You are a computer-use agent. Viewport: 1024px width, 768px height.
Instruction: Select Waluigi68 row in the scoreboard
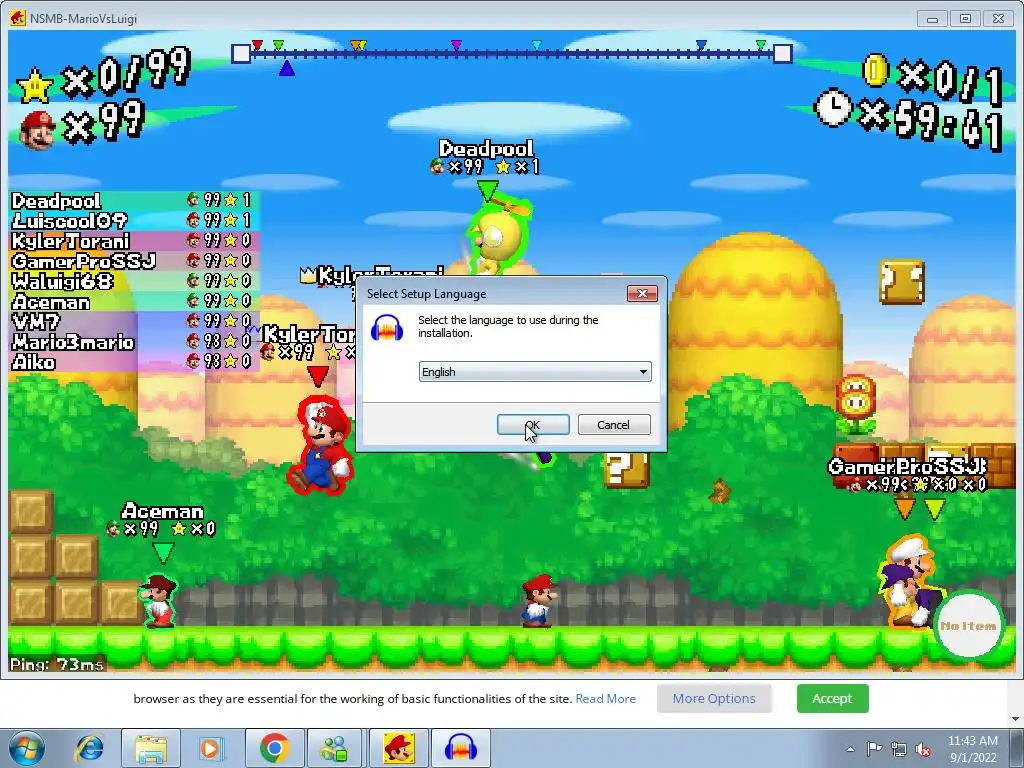[135, 281]
